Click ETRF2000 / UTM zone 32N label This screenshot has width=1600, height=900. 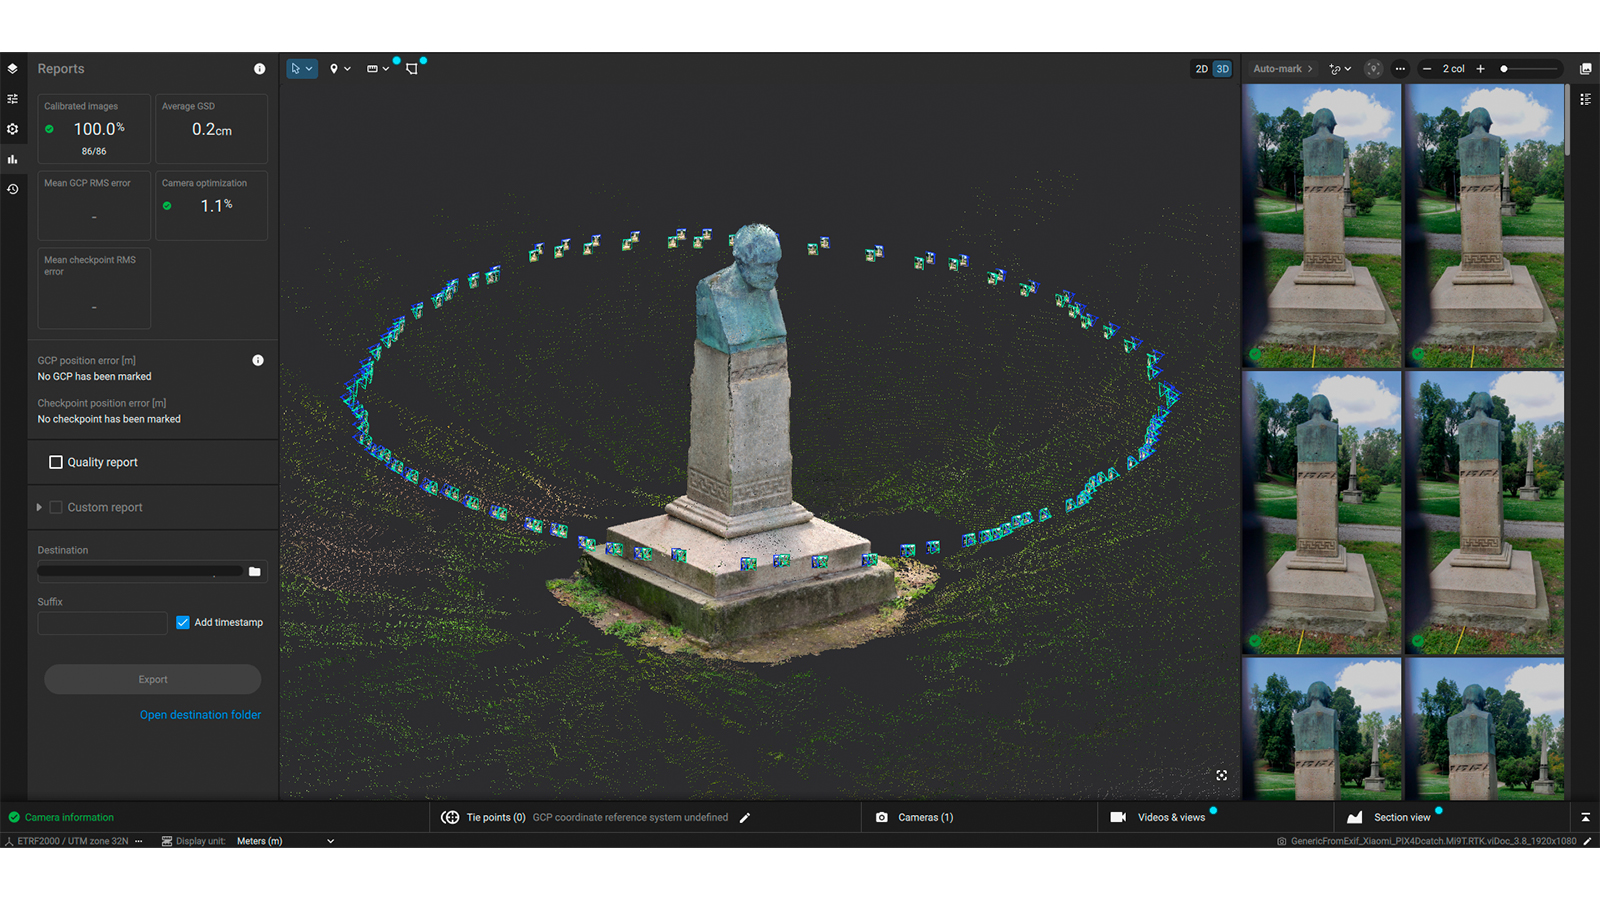(x=73, y=841)
